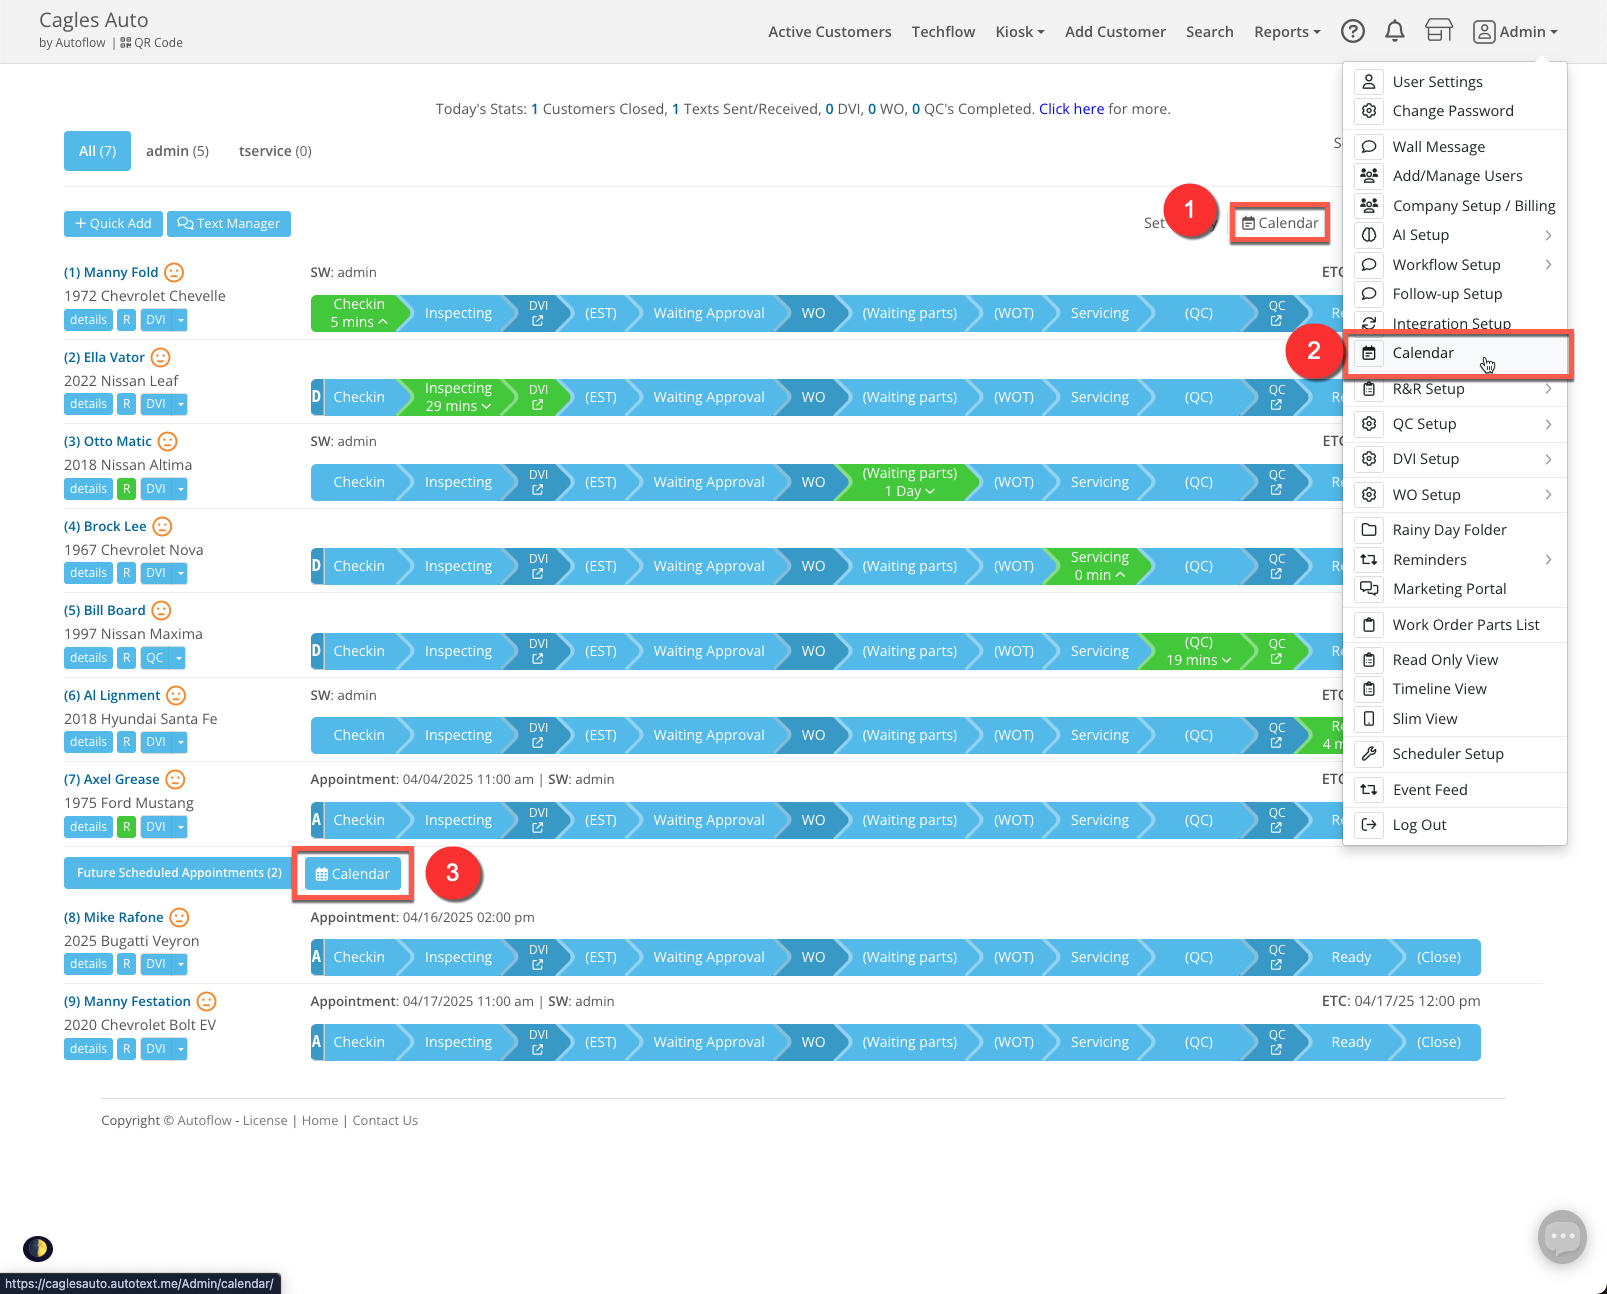Open the help question mark icon
Viewport: 1607px width, 1294px height.
(x=1353, y=32)
